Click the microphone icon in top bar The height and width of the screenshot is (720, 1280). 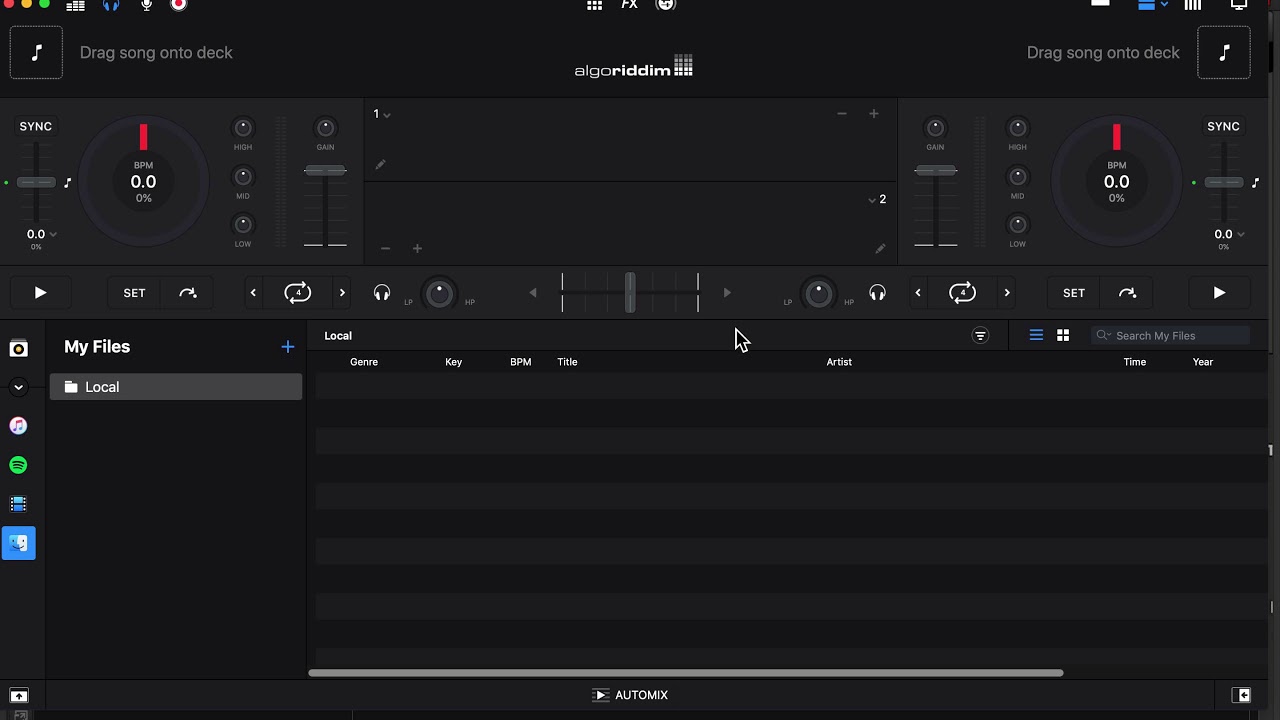146,5
